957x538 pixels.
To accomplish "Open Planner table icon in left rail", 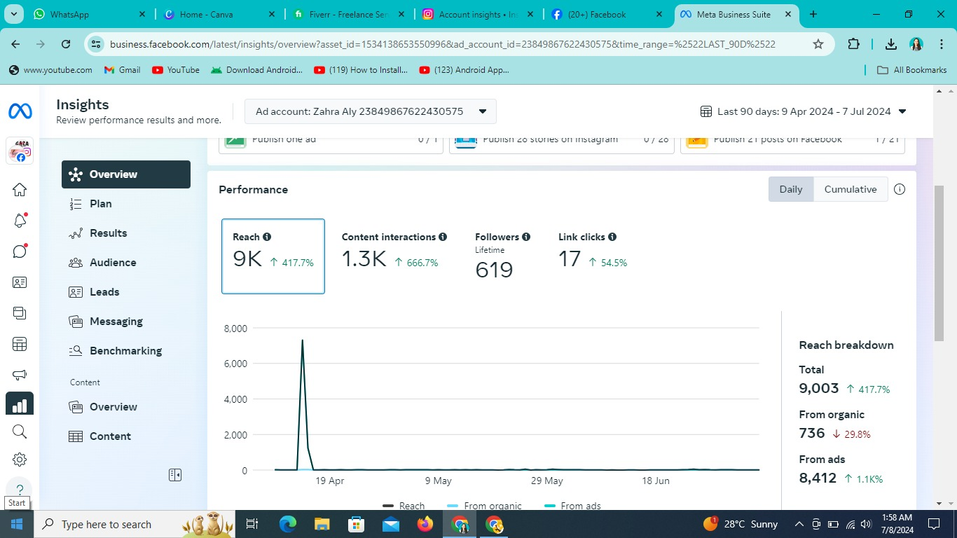I will click(x=20, y=344).
